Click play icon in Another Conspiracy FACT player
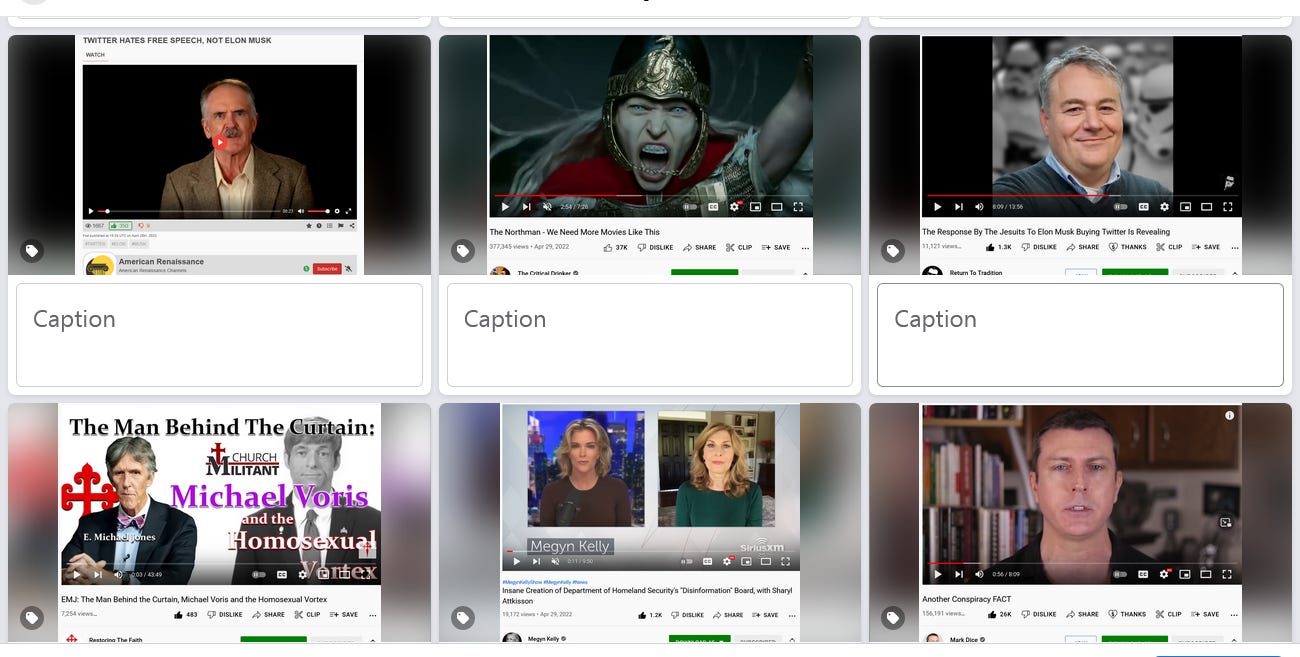This screenshot has height=657, width=1300. [937, 574]
